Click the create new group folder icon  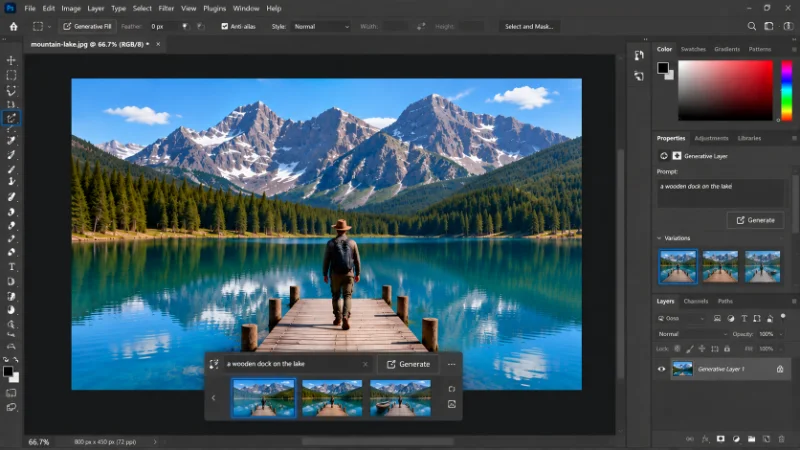(751, 439)
